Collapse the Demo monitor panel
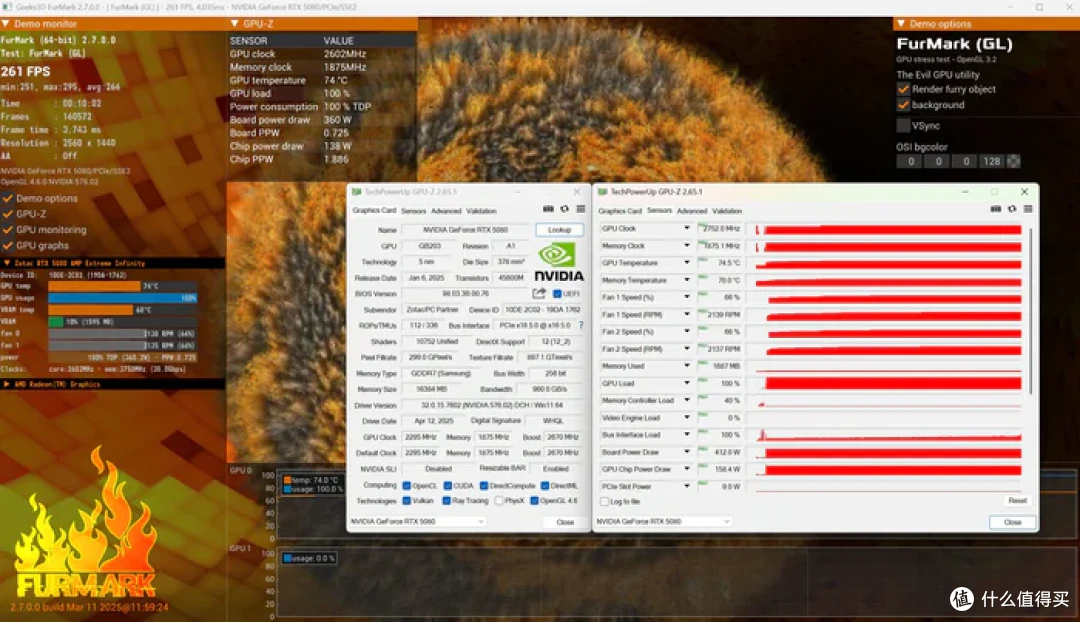Viewport: 1080px width, 622px height. (x=6, y=24)
